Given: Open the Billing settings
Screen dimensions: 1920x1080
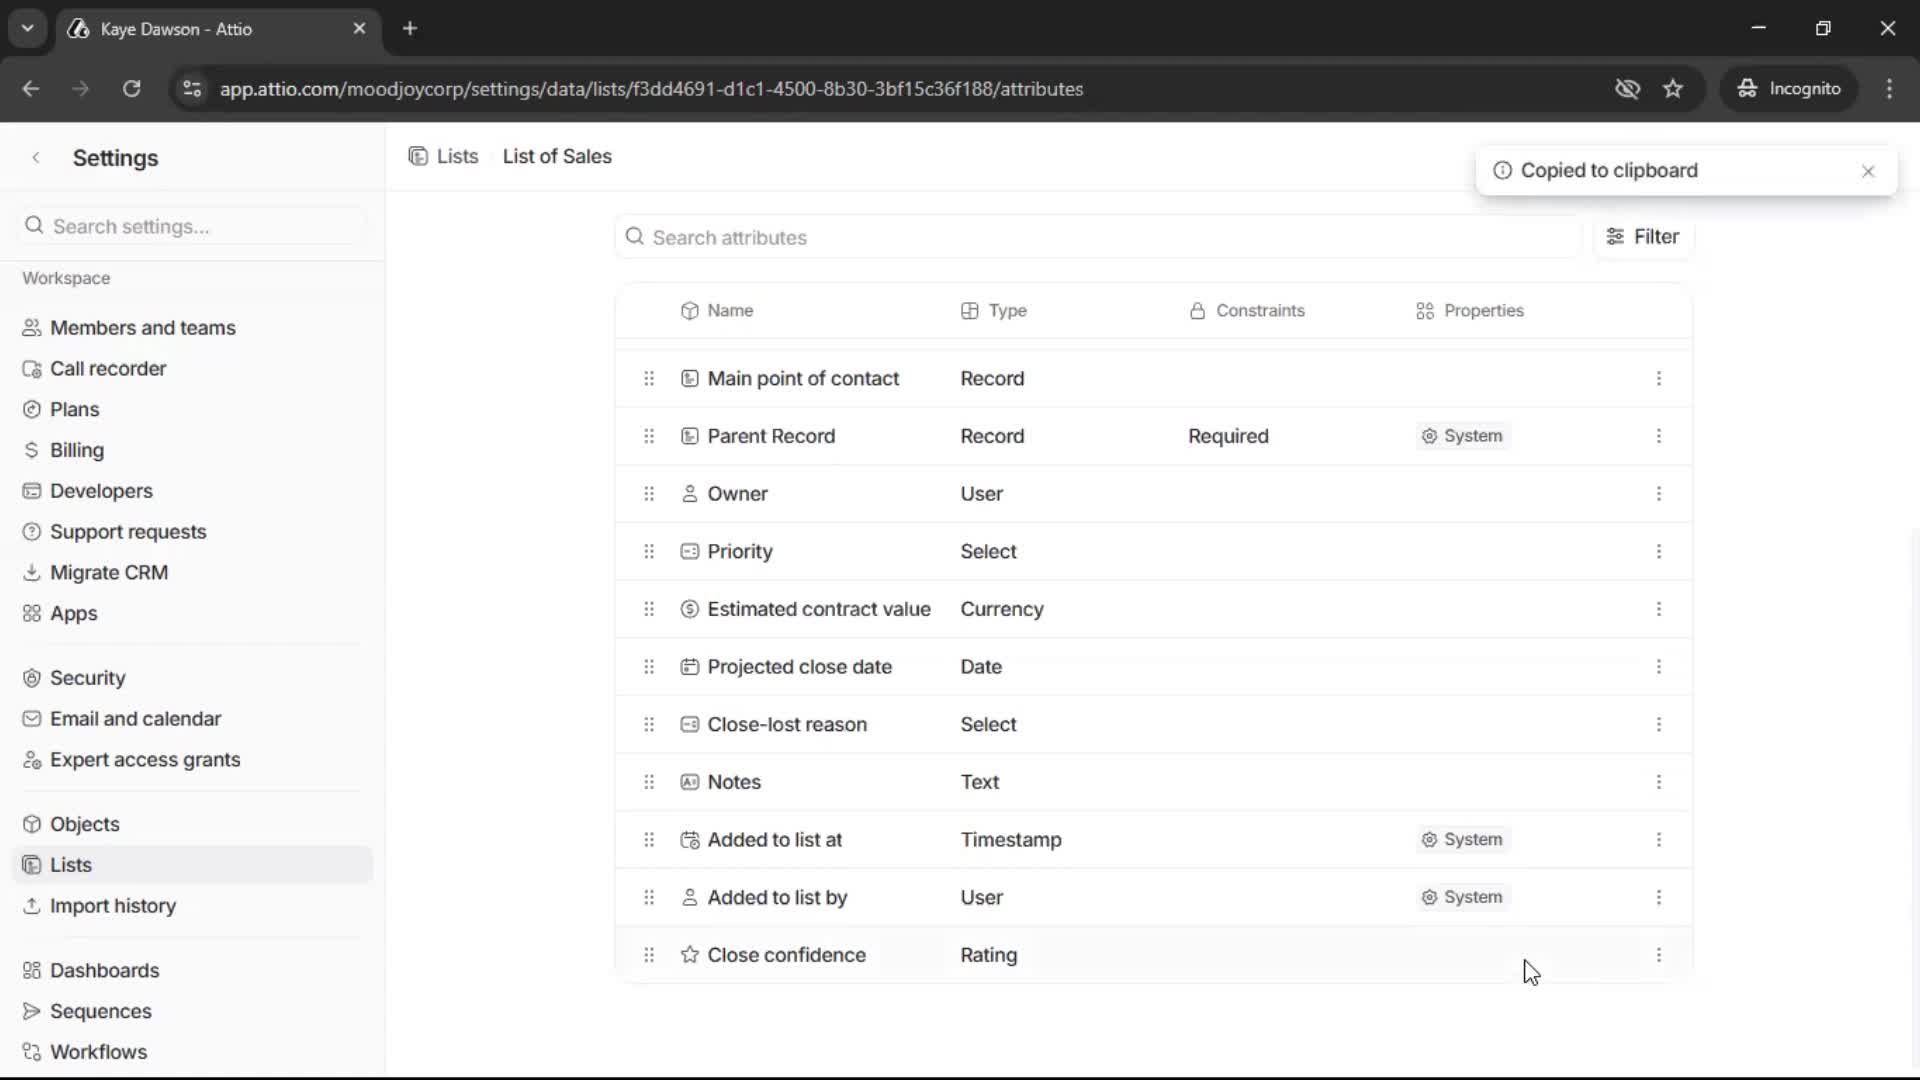Looking at the screenshot, I should 76,449.
